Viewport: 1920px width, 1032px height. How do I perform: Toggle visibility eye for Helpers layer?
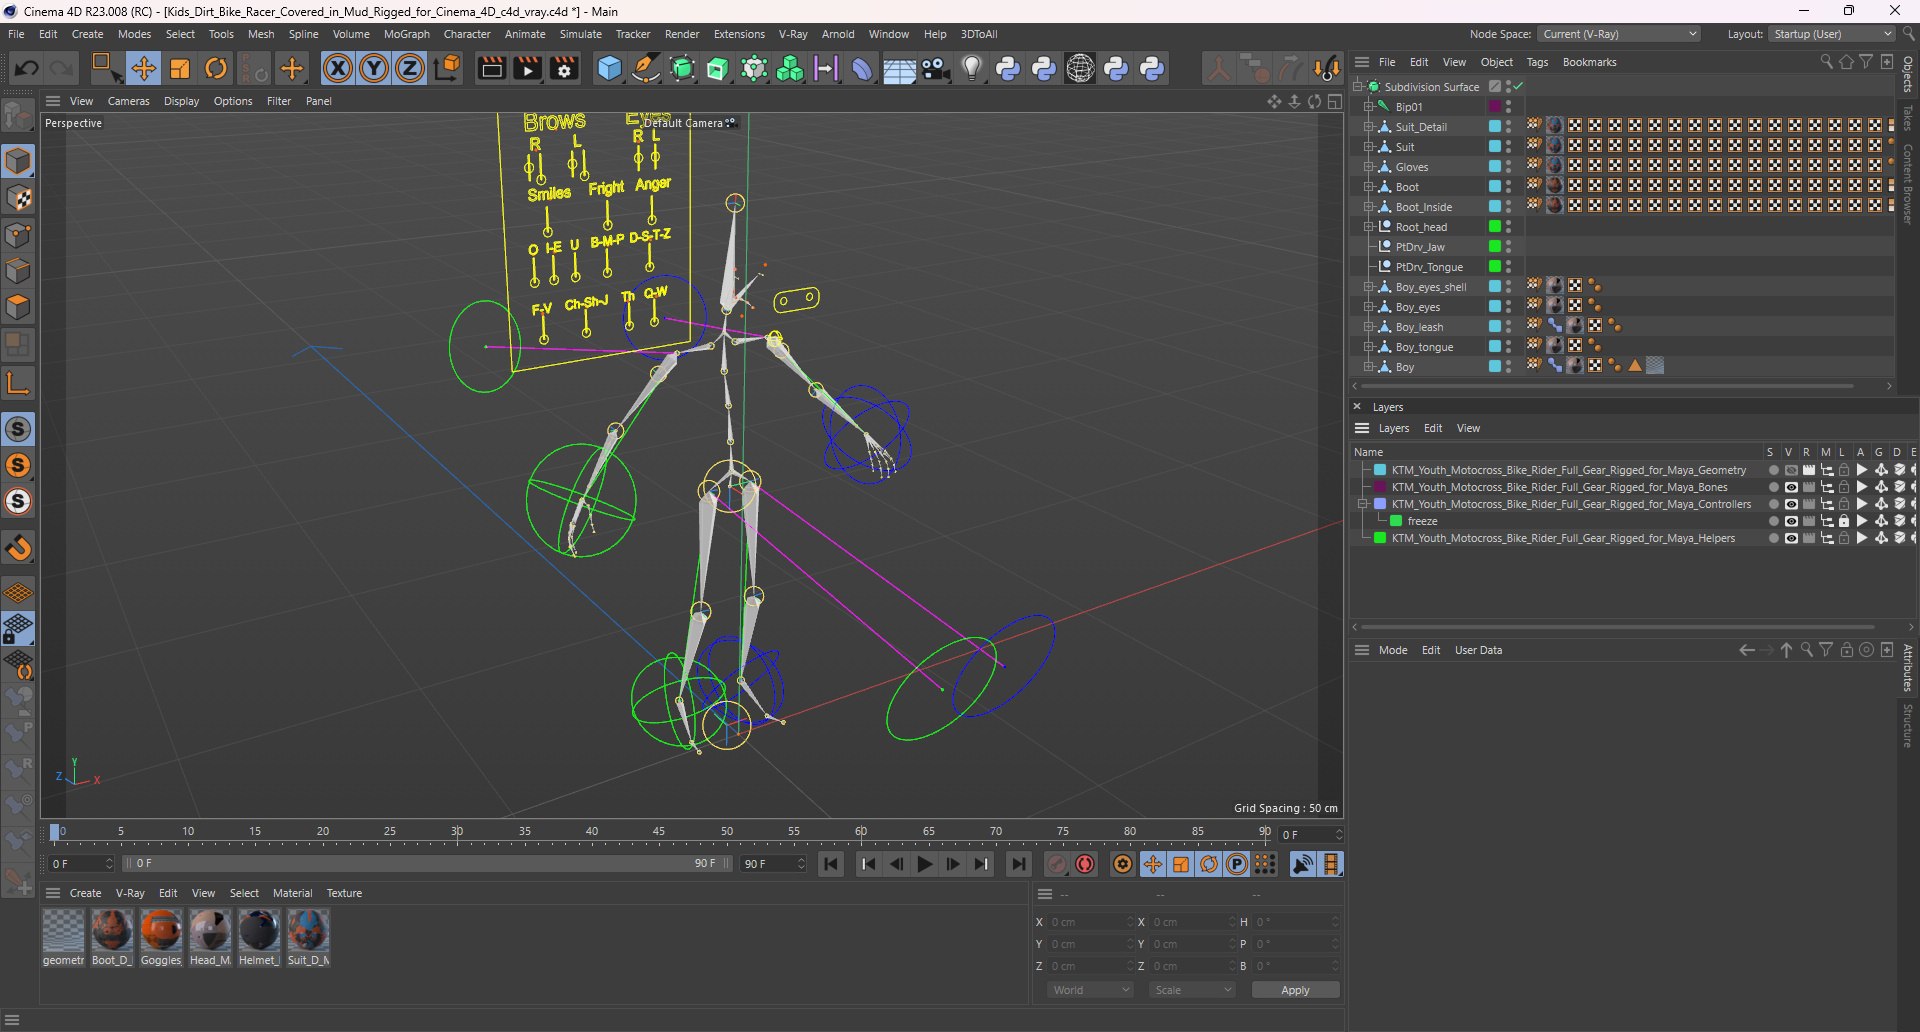point(1791,538)
